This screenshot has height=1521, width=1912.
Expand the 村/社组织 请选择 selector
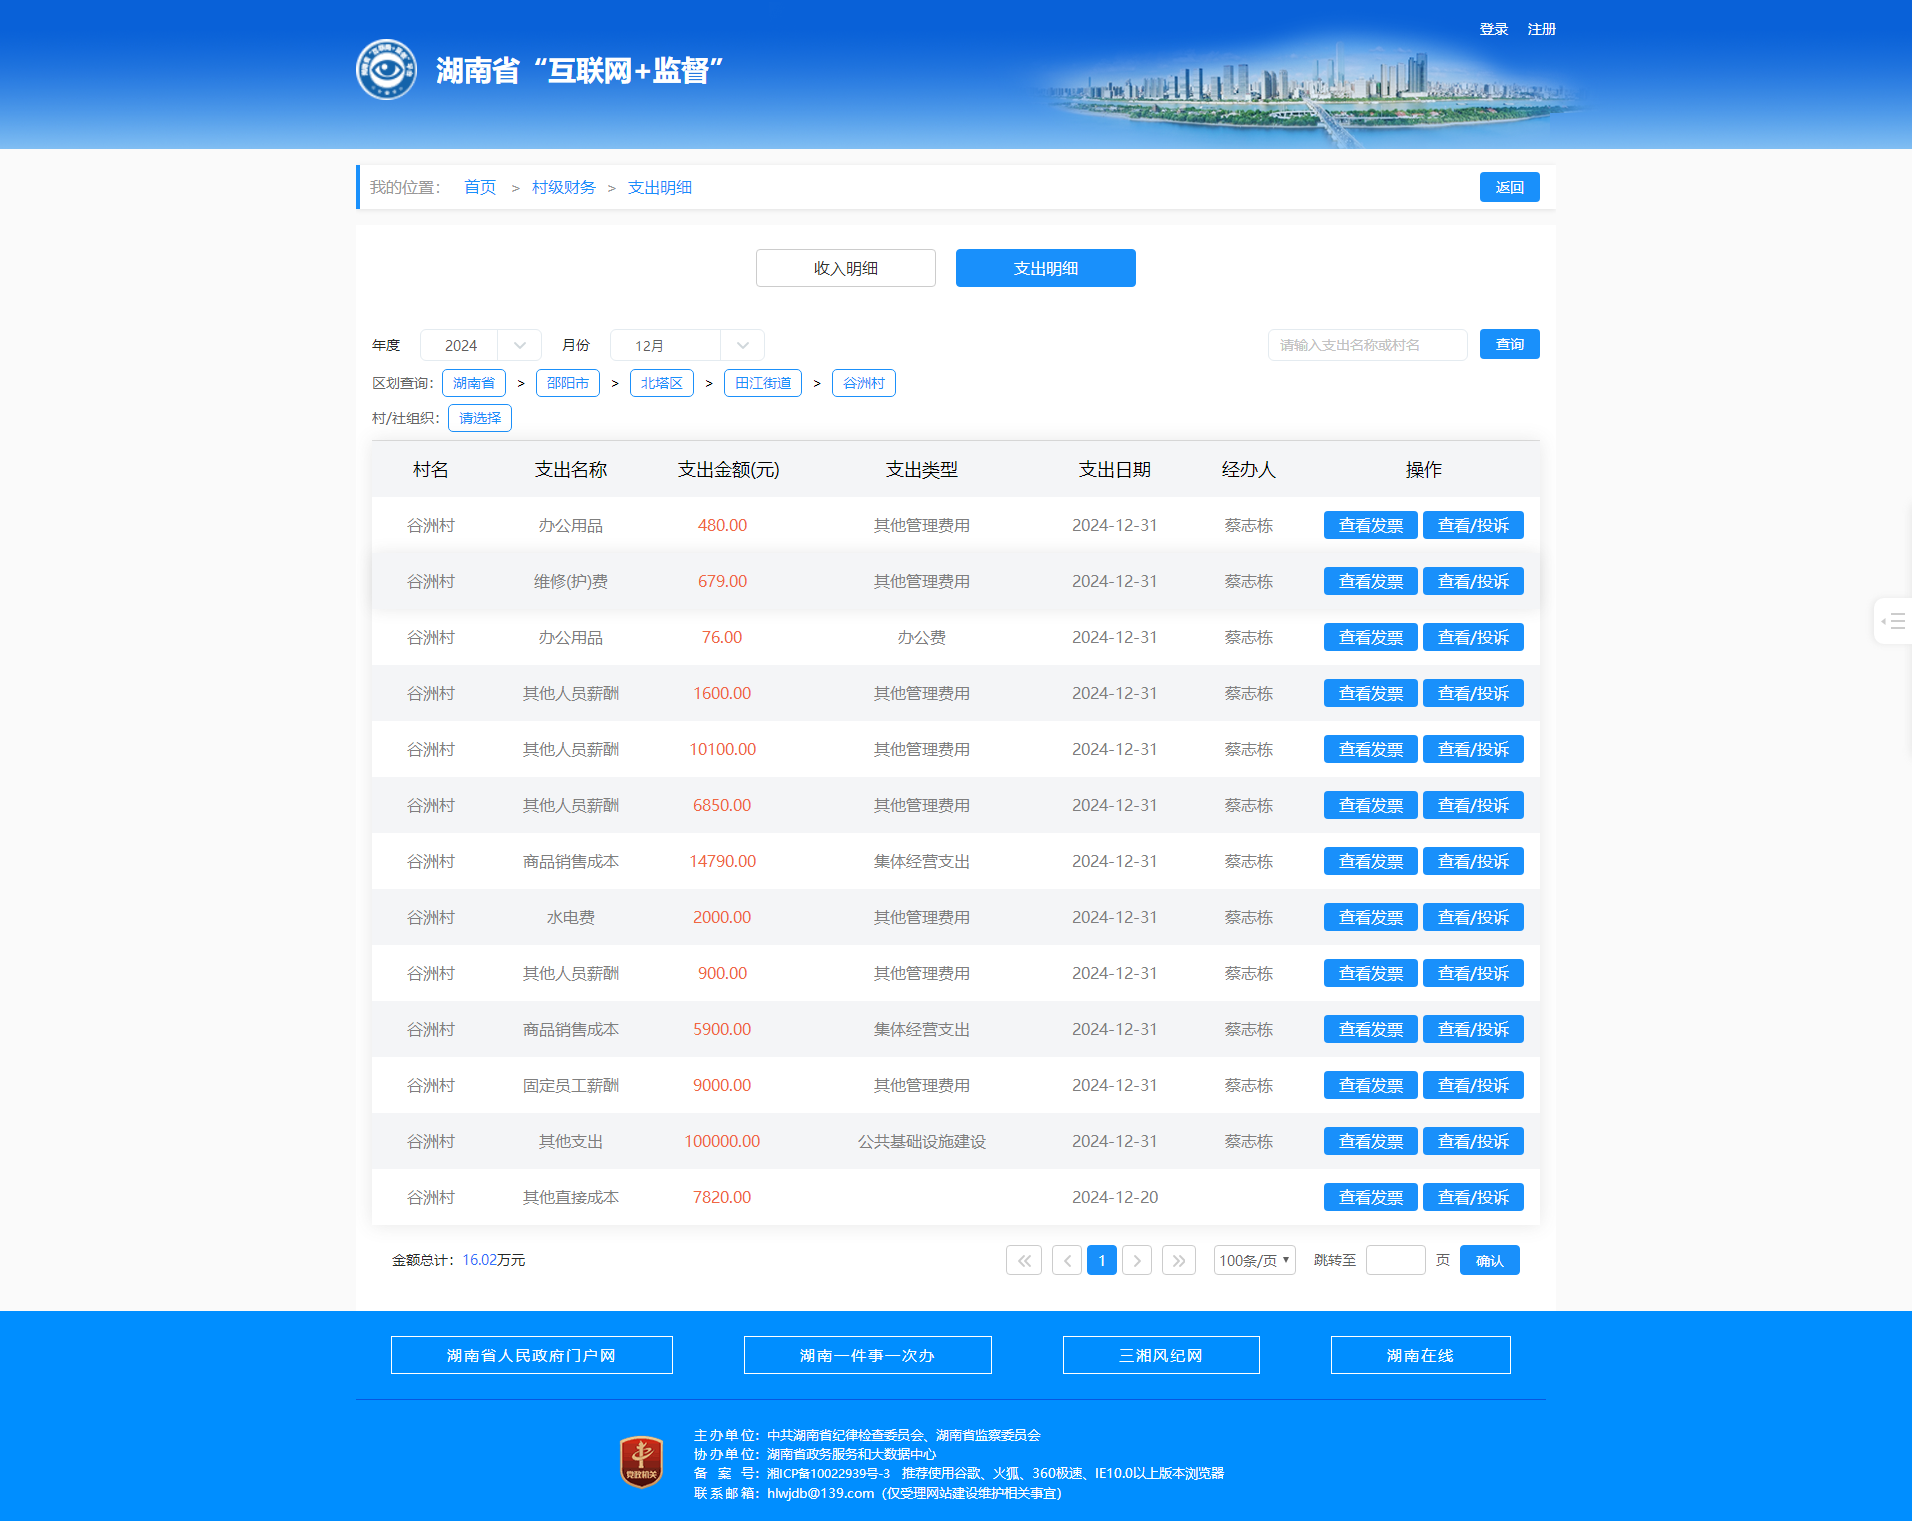(480, 418)
